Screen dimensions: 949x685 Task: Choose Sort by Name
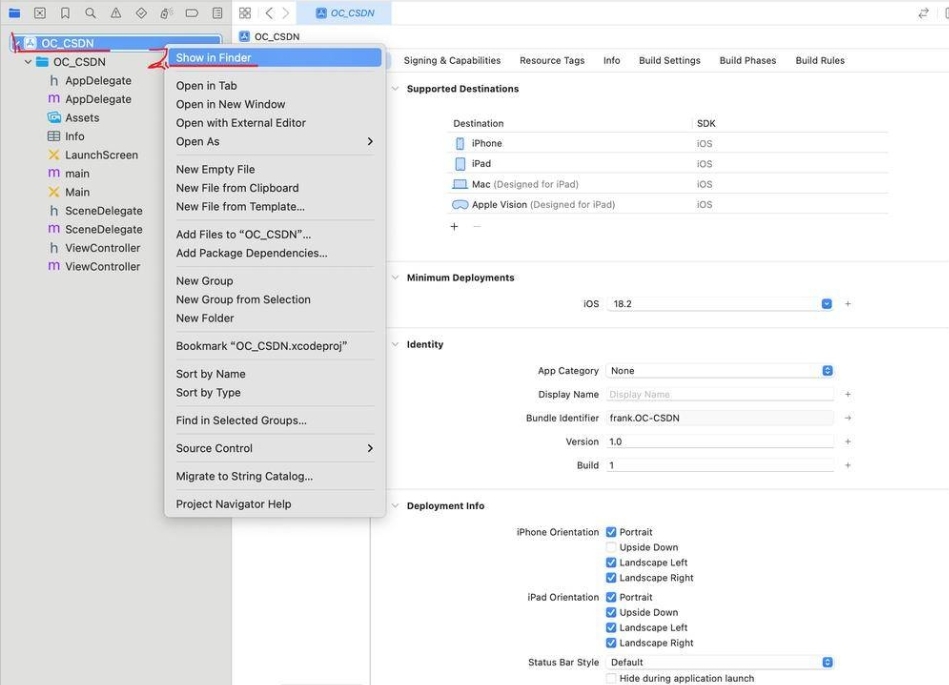pyautogui.click(x=275, y=374)
